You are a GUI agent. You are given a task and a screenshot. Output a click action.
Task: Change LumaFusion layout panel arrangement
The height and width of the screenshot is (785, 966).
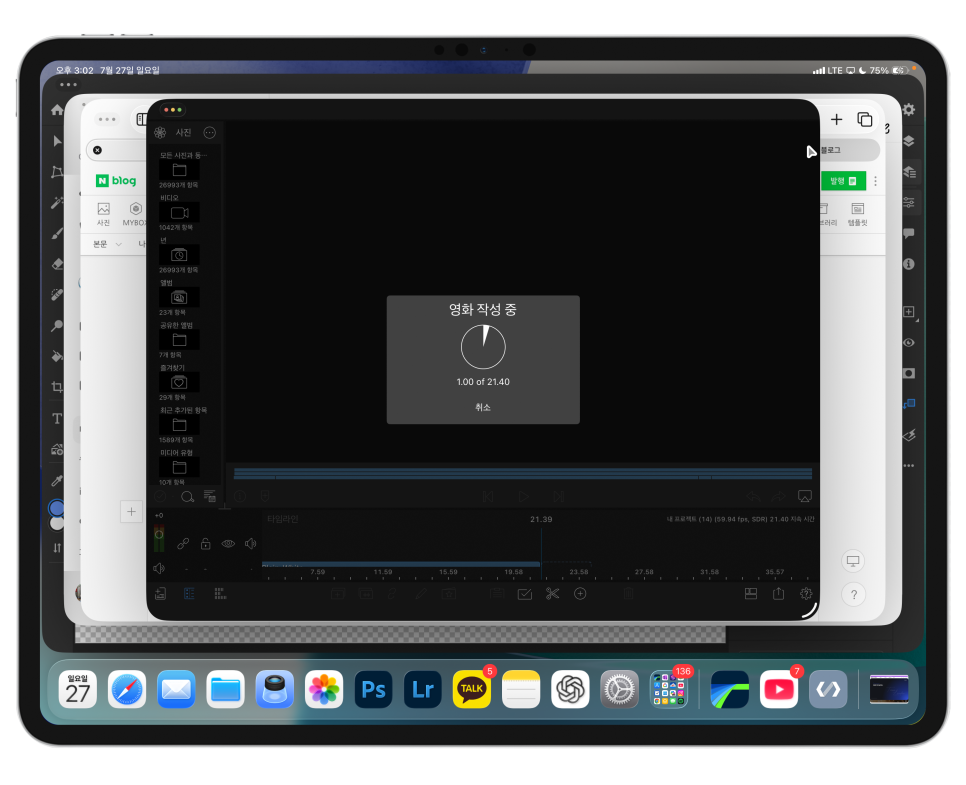point(750,593)
